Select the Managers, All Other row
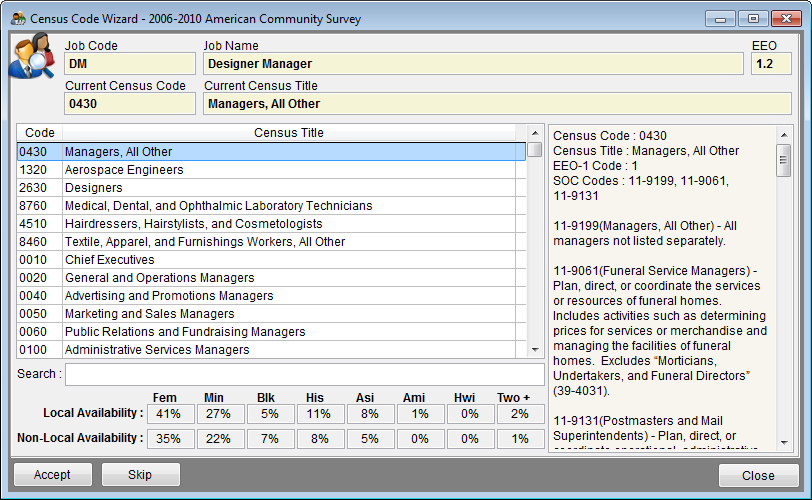 (271, 152)
